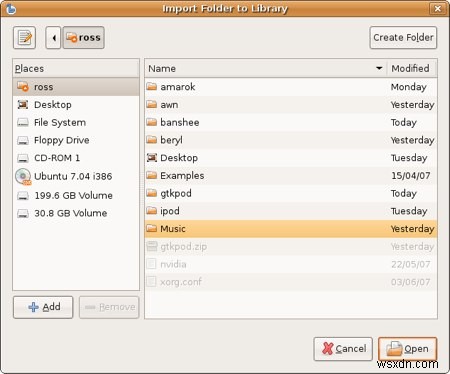Select File System in Places
Image resolution: width=450 pixels, height=374 pixels.
tap(76, 122)
